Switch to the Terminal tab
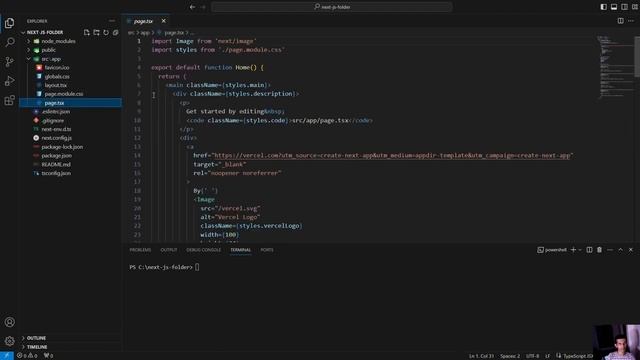 (x=240, y=250)
